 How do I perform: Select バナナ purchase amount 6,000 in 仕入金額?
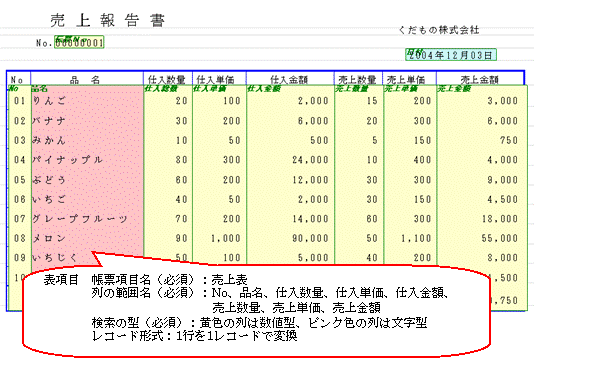pos(313,121)
